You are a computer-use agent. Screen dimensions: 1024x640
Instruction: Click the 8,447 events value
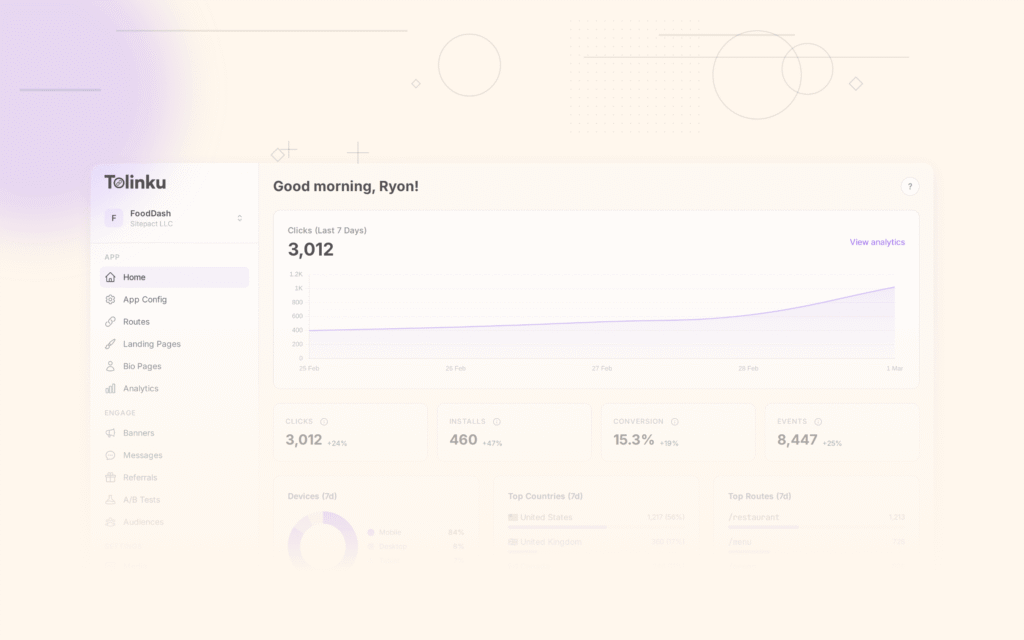(x=797, y=440)
